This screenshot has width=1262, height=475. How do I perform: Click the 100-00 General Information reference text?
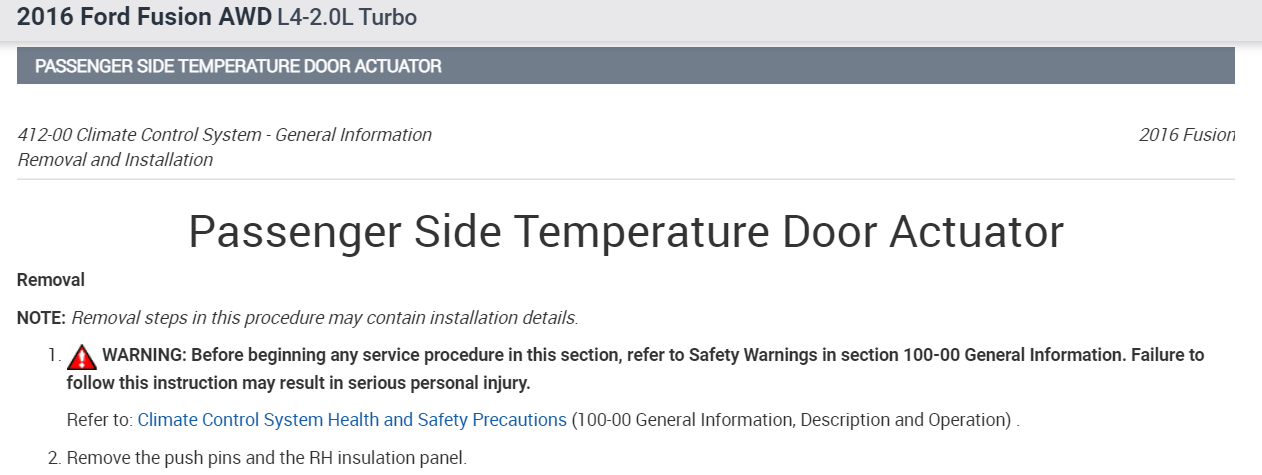point(792,420)
